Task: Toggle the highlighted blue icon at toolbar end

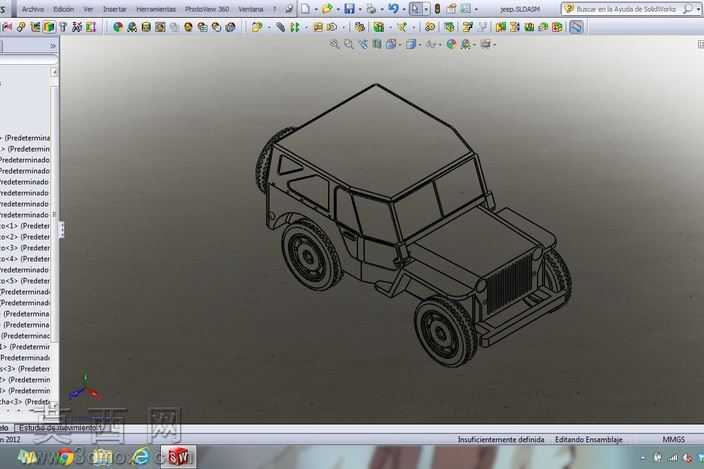Action: pos(576,27)
